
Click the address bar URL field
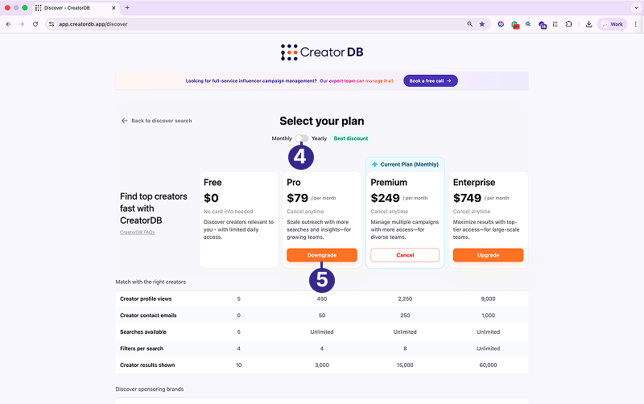pos(250,24)
